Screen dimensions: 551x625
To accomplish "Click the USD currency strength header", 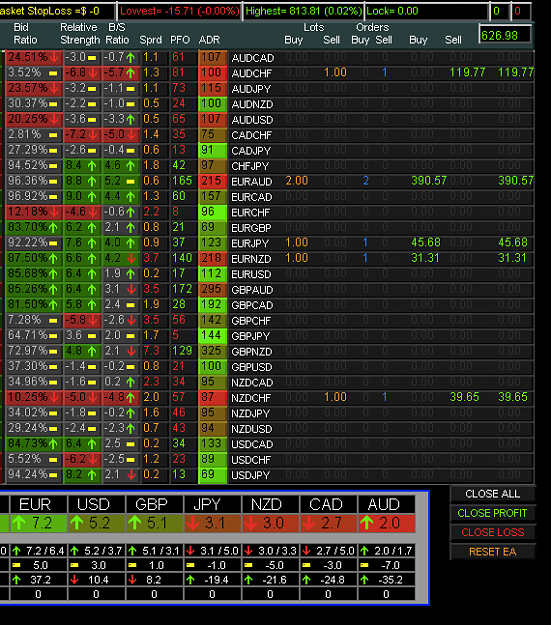I will (96, 505).
